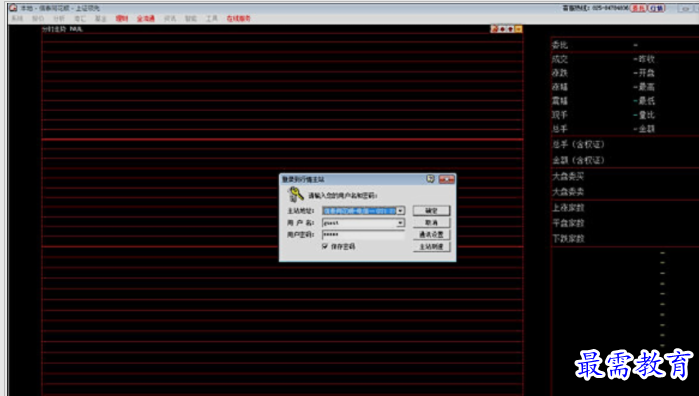Click the 主站测速 speed test button
699x396 pixels.
coord(431,247)
